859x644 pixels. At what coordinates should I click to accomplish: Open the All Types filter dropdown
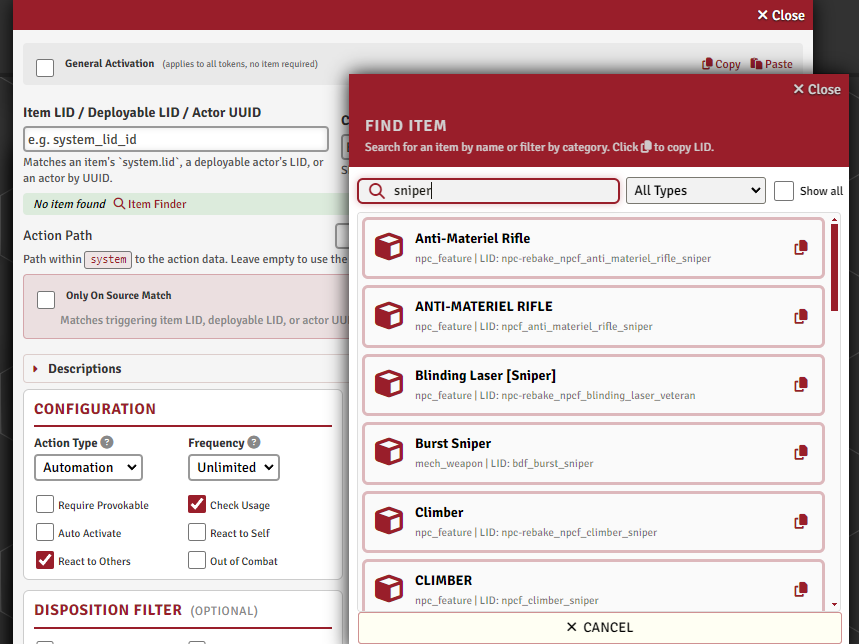pyautogui.click(x=695, y=191)
